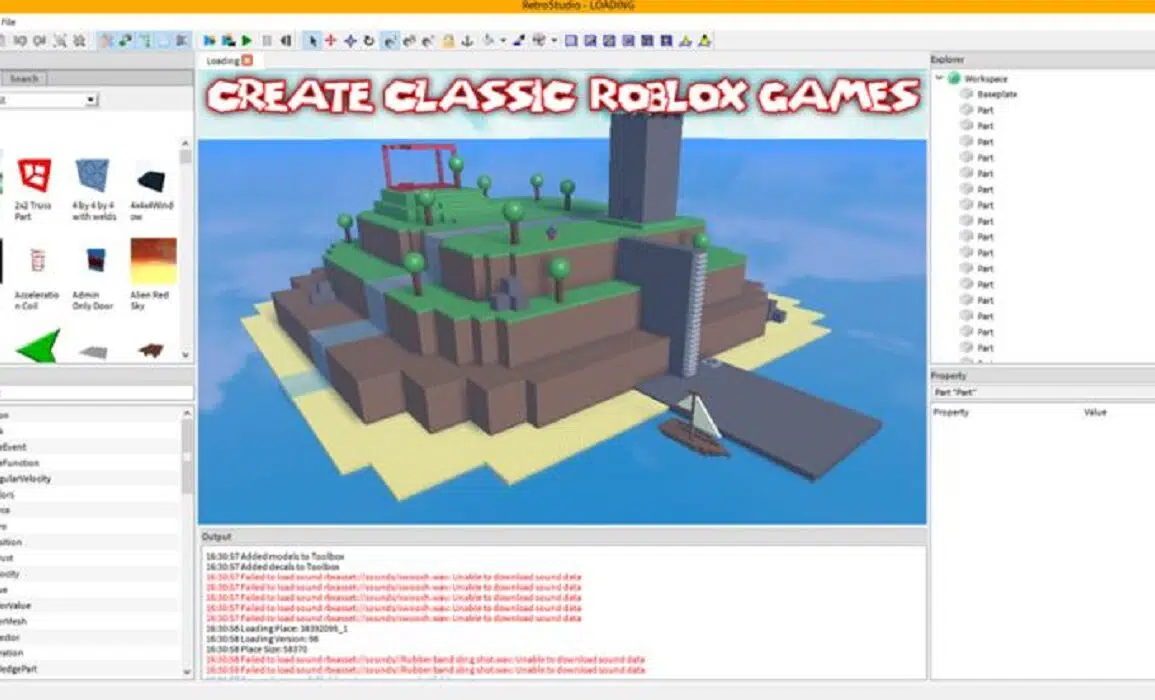The image size is (1155, 700).
Task: Click the filter field above the object list
Action: point(96,393)
